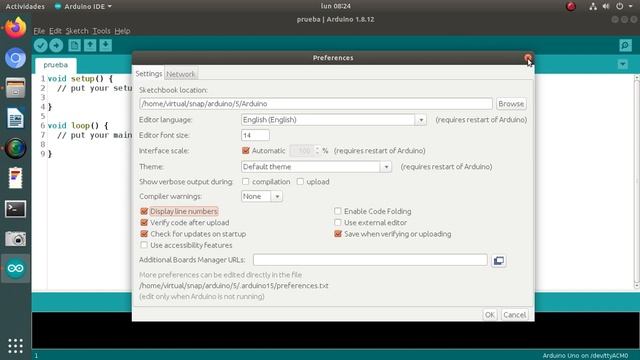Open the Terminal from the dock
The image size is (640, 360).
(16, 209)
